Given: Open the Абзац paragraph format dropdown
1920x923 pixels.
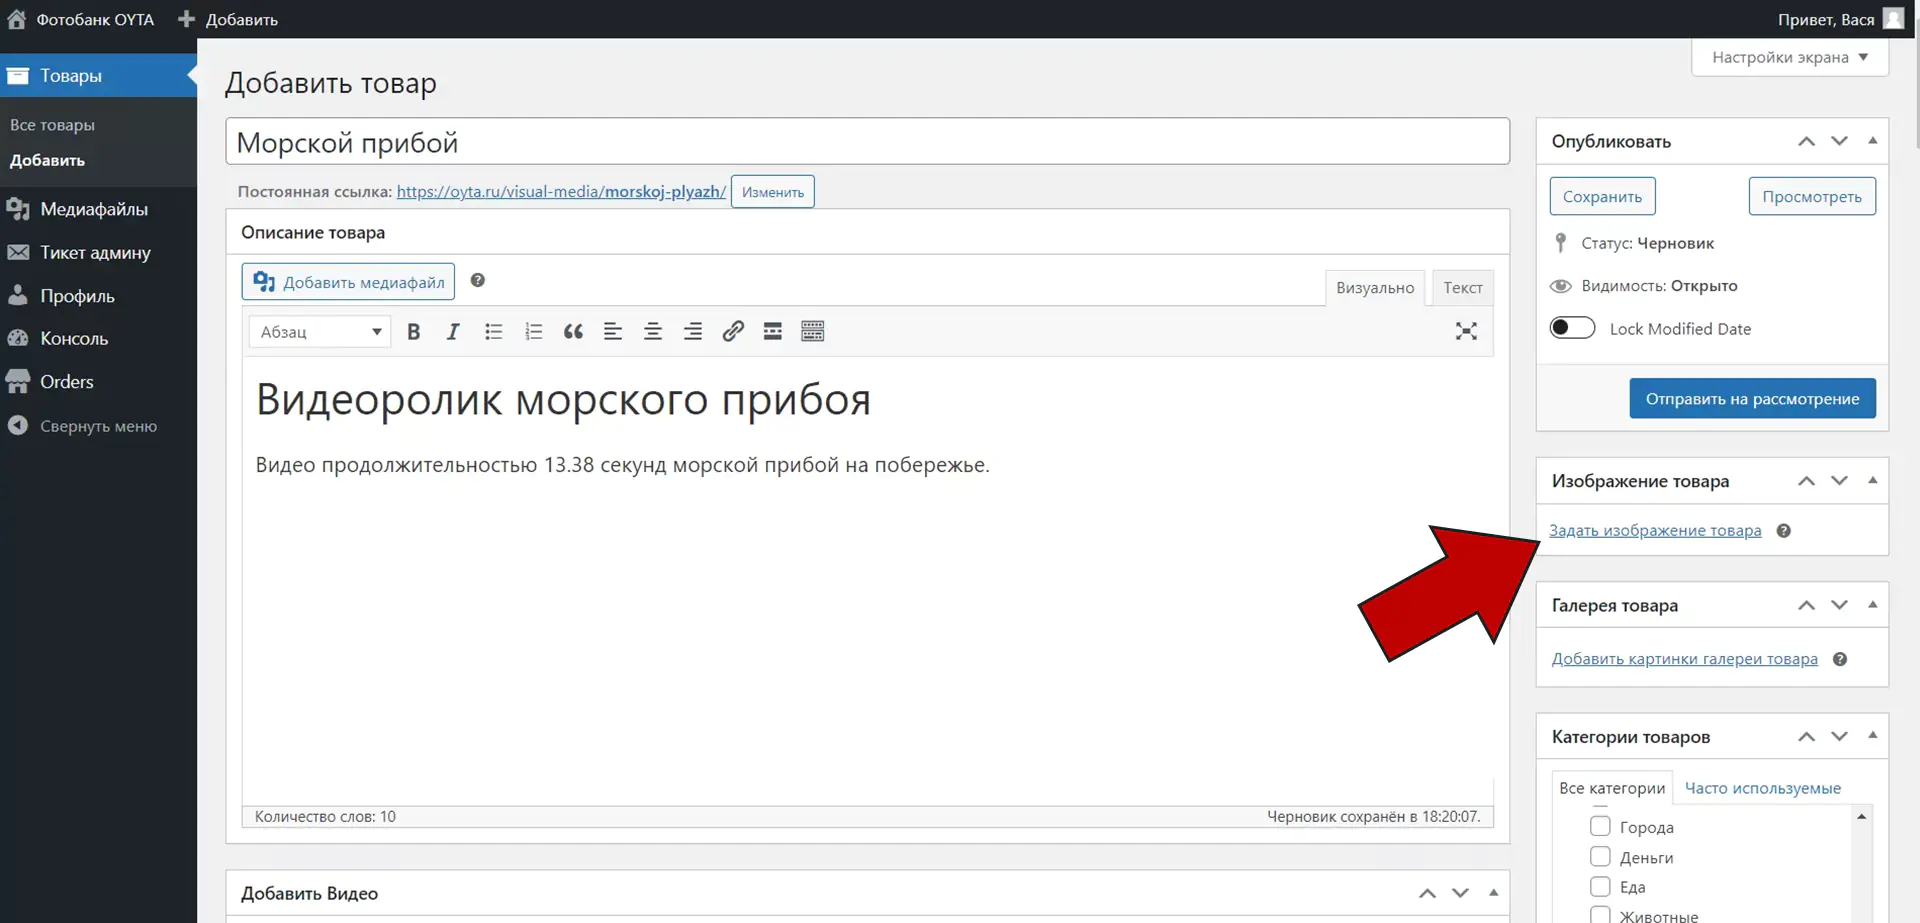Looking at the screenshot, I should (320, 332).
